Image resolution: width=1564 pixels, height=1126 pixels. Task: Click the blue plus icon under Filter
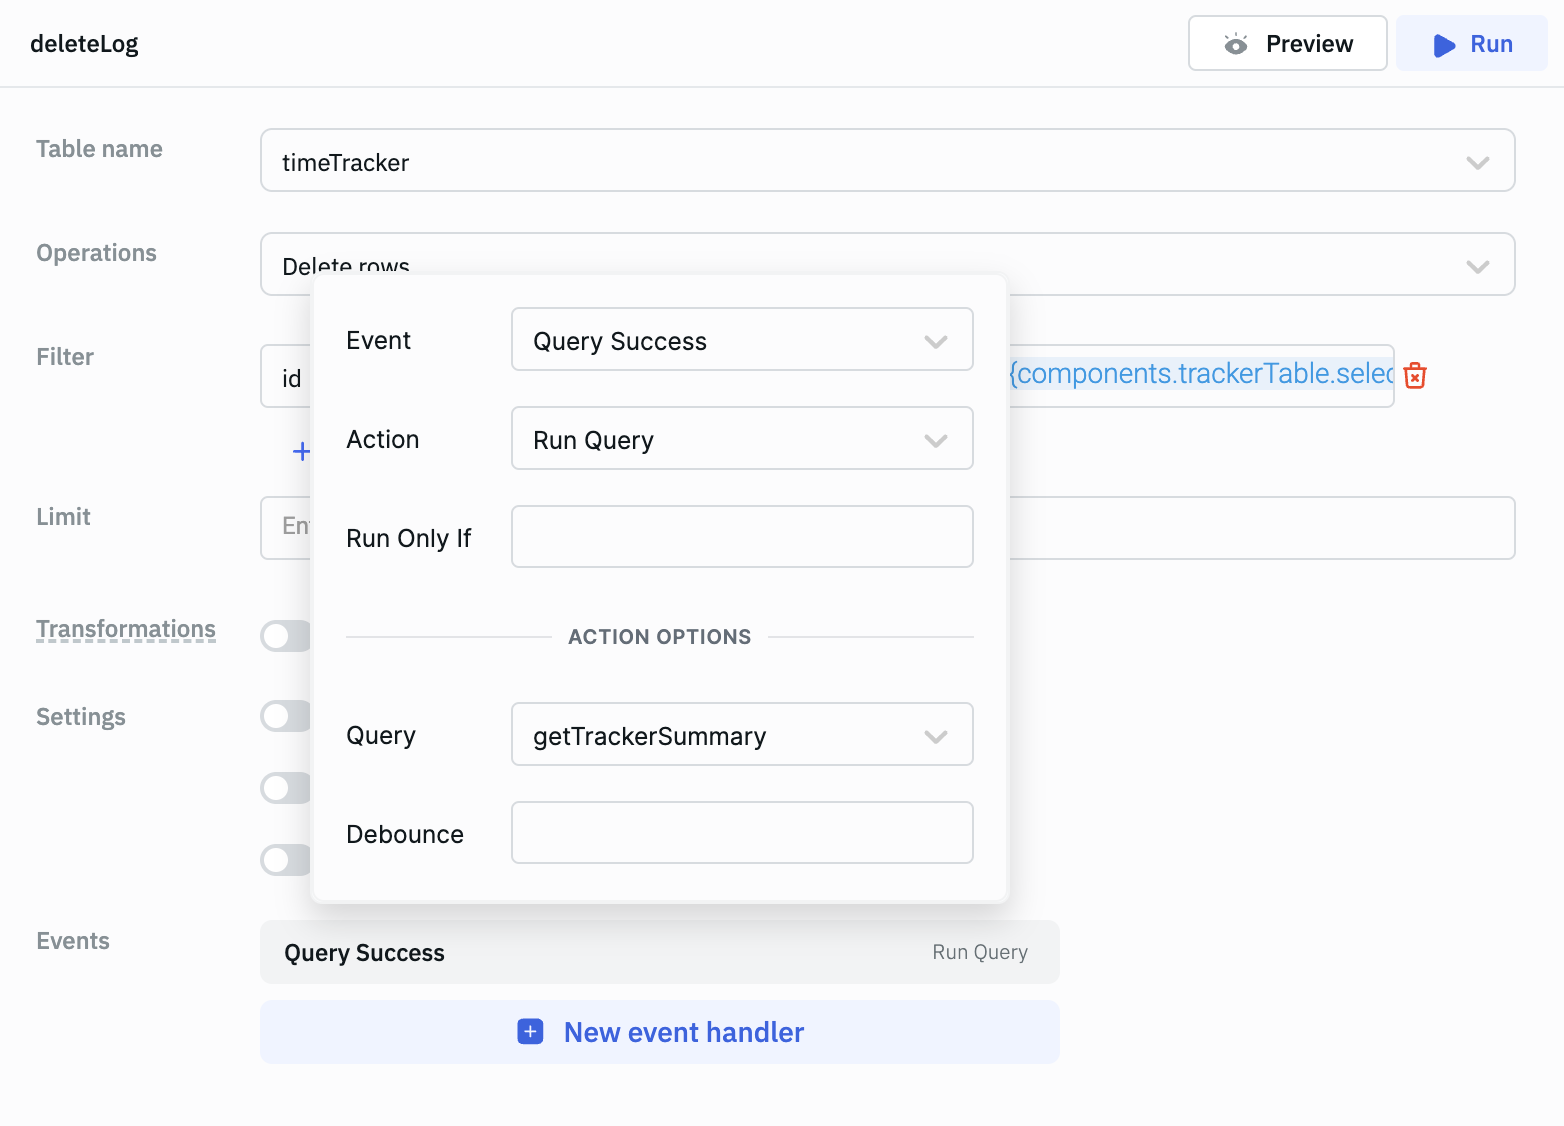point(300,452)
